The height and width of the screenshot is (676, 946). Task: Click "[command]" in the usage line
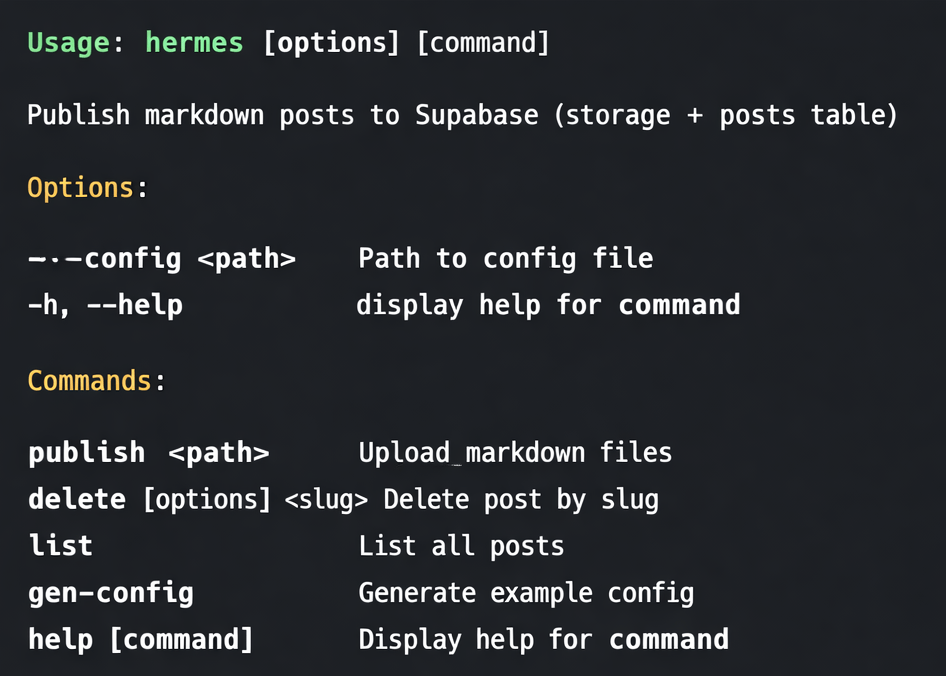click(x=482, y=43)
